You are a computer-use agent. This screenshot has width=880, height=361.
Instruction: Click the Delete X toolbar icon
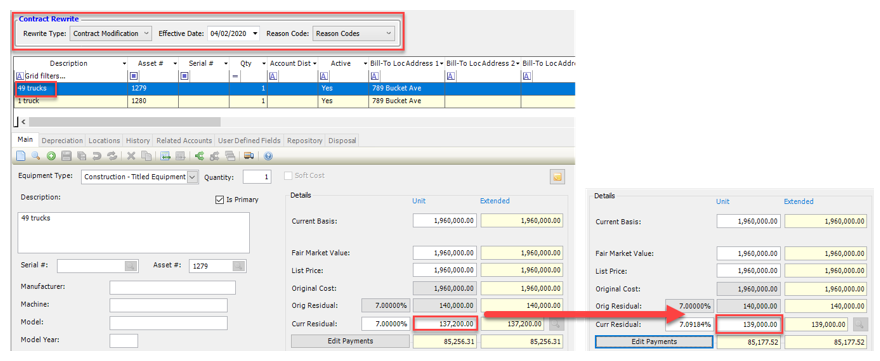131,156
